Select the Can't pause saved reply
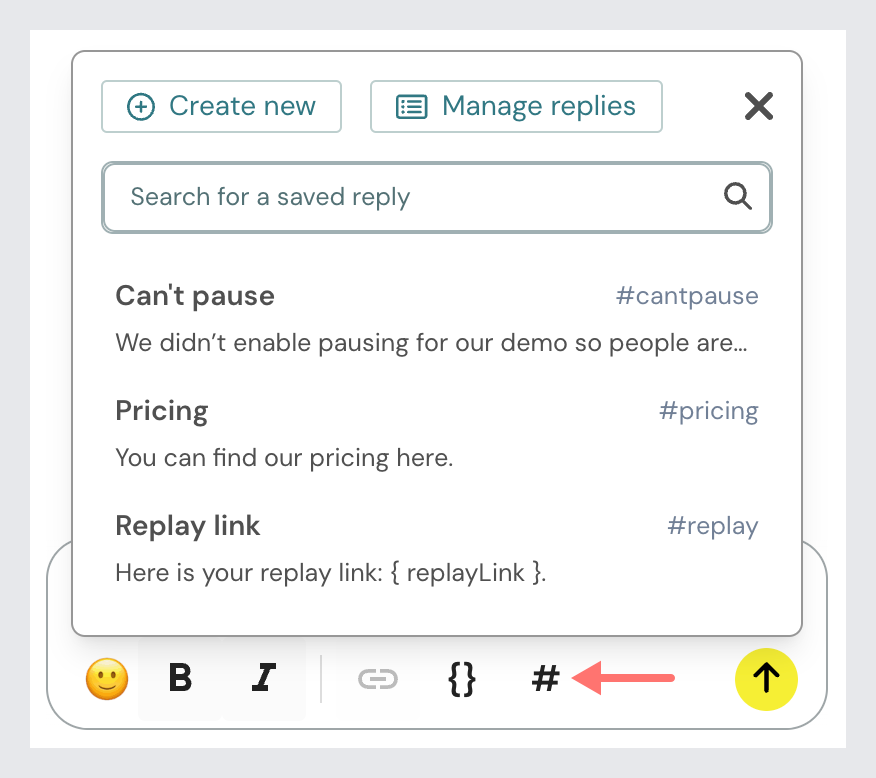Viewport: 876px width, 778px height. (x=195, y=296)
